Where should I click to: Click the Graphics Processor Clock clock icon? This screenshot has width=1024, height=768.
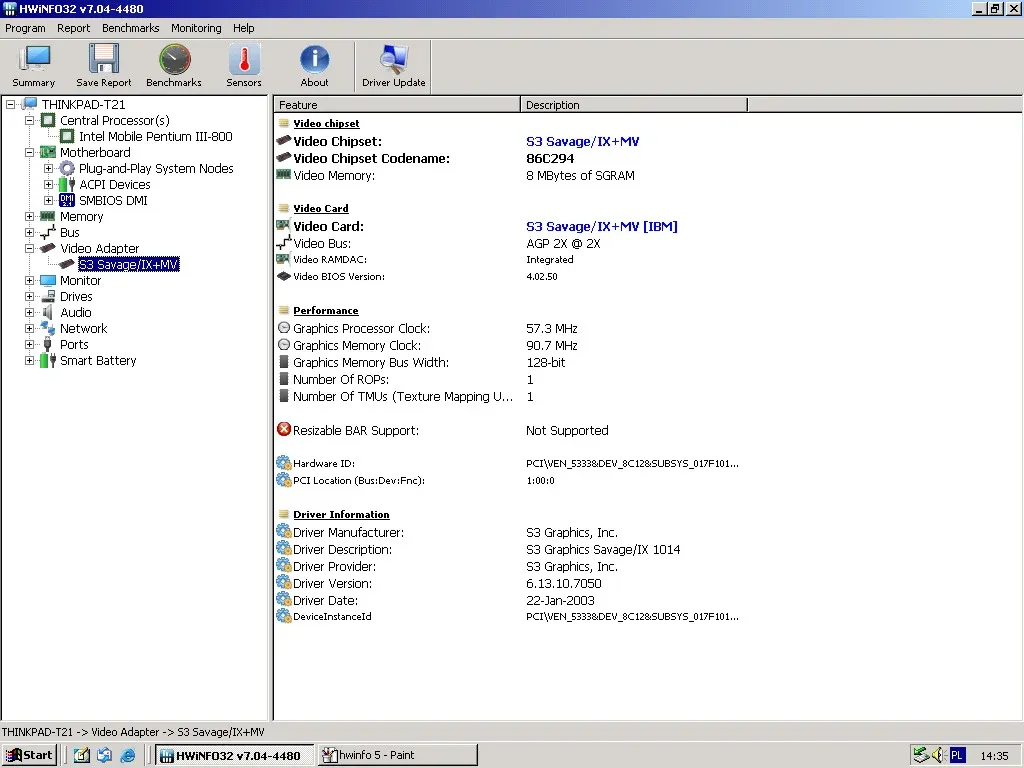click(x=284, y=328)
